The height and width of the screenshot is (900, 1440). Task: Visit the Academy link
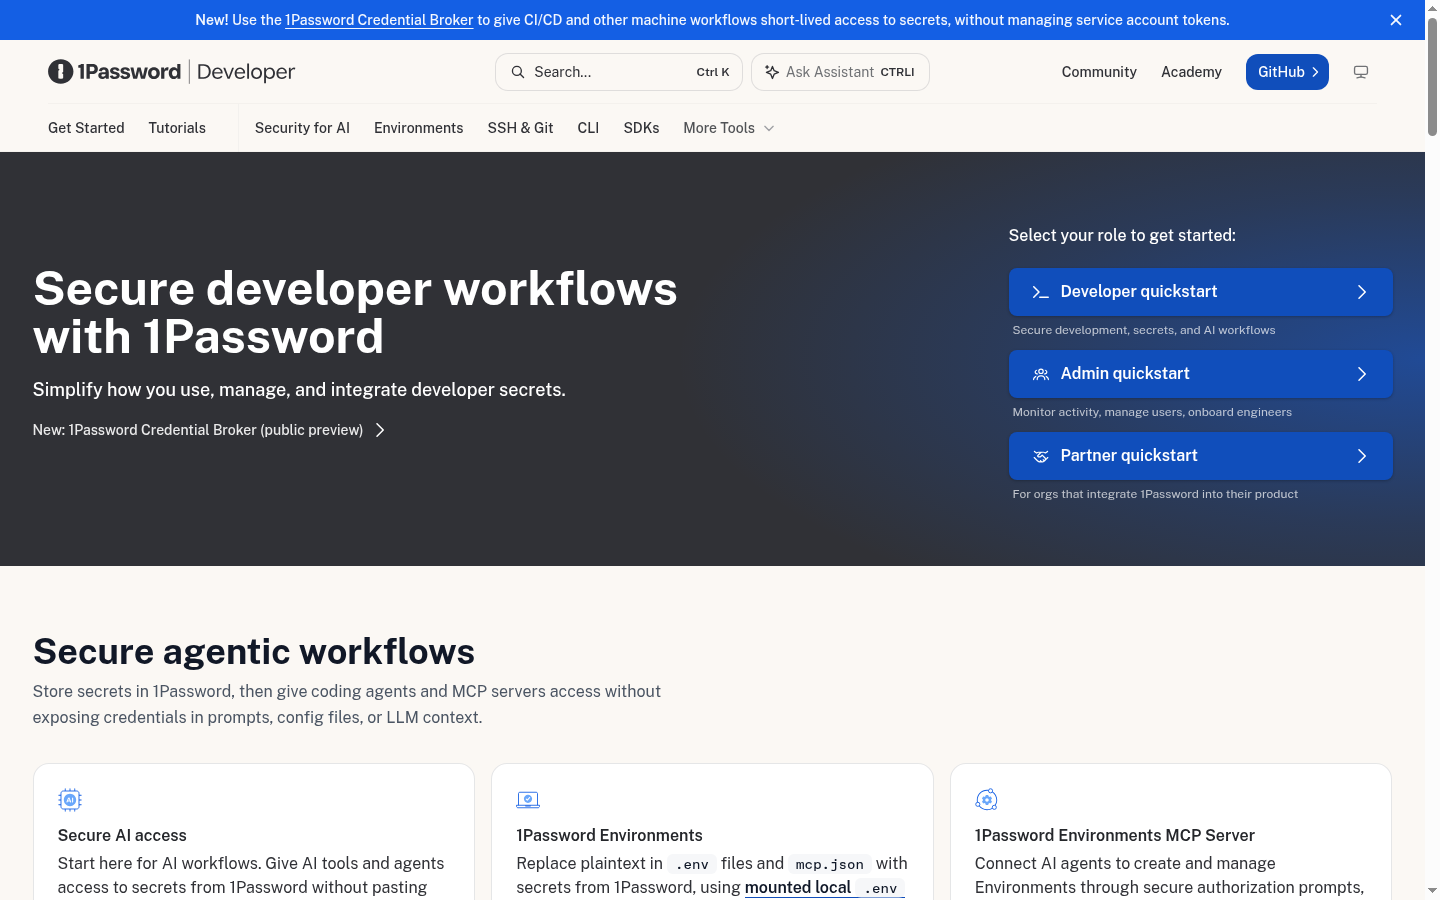click(1191, 72)
